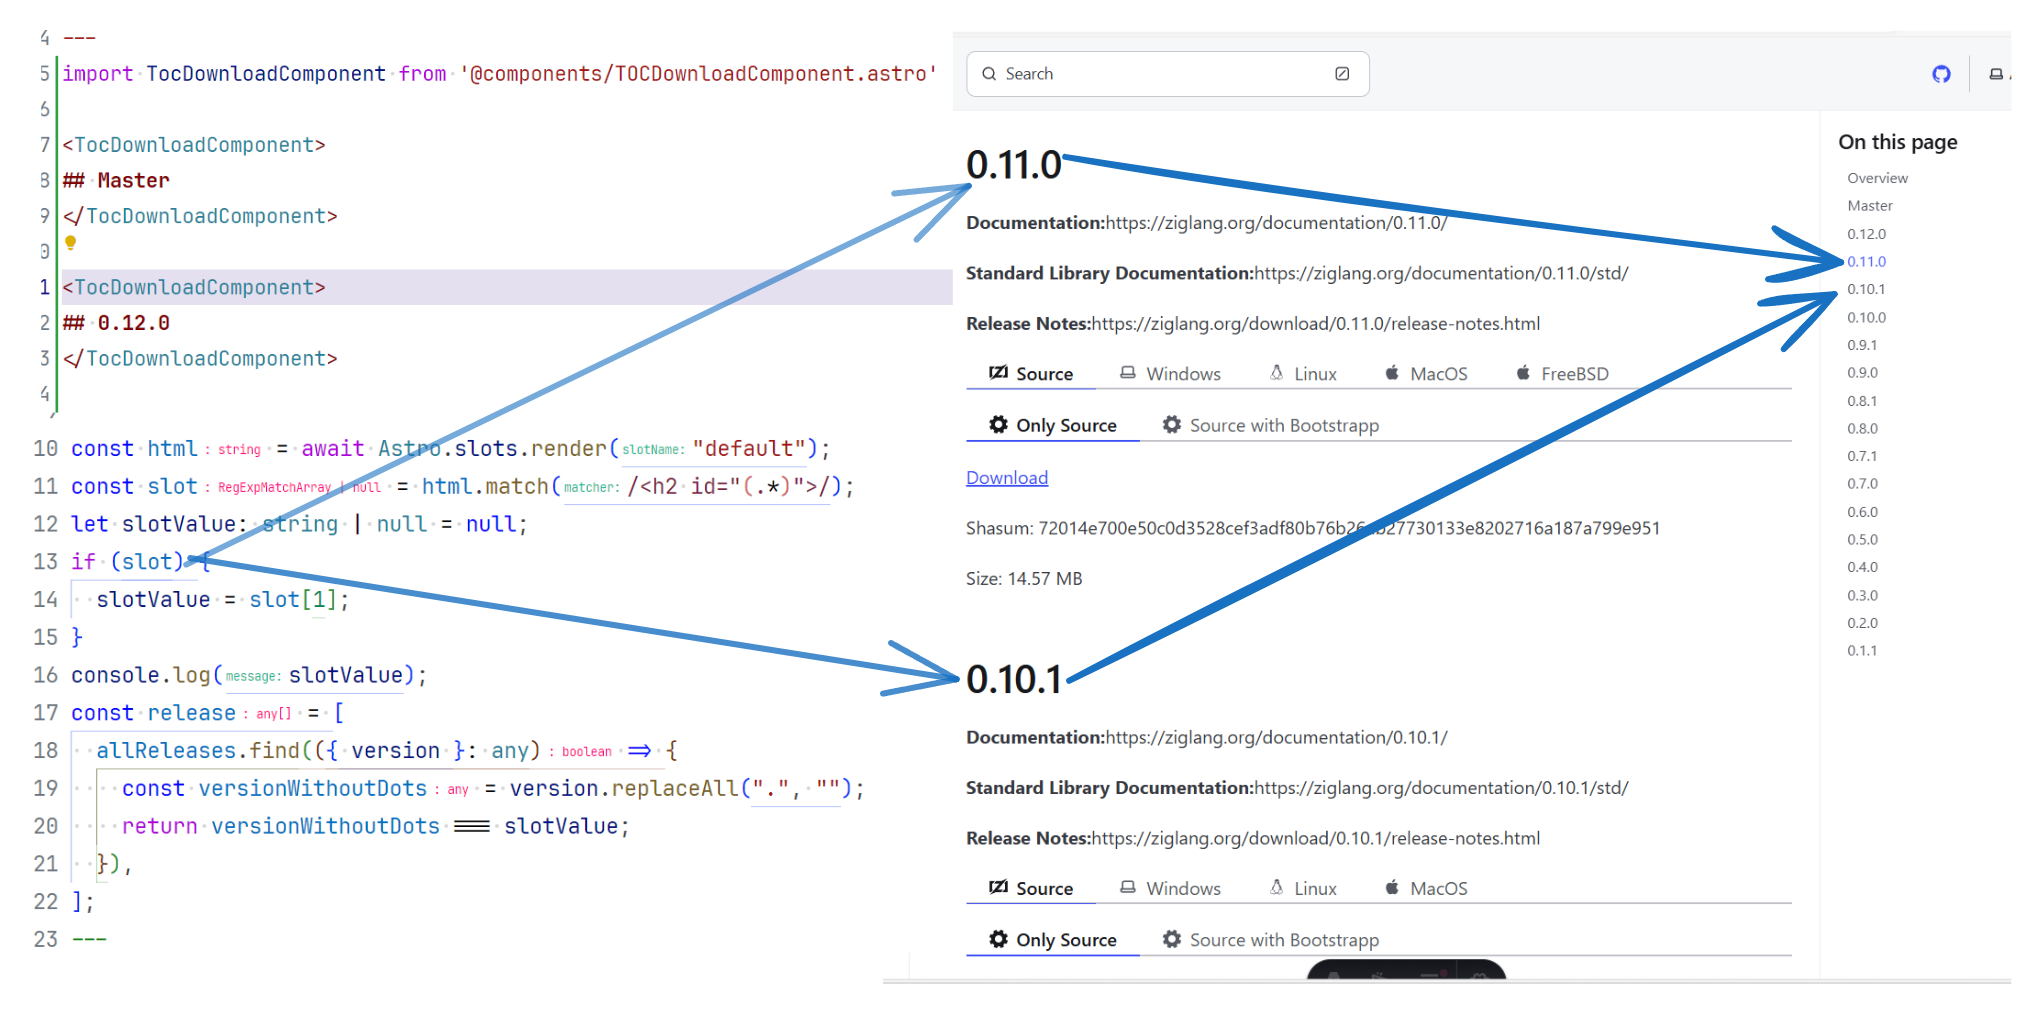This screenshot has height=1013, width=2041.
Task: Select Linux tab under 0.10.1
Action: point(1303,889)
